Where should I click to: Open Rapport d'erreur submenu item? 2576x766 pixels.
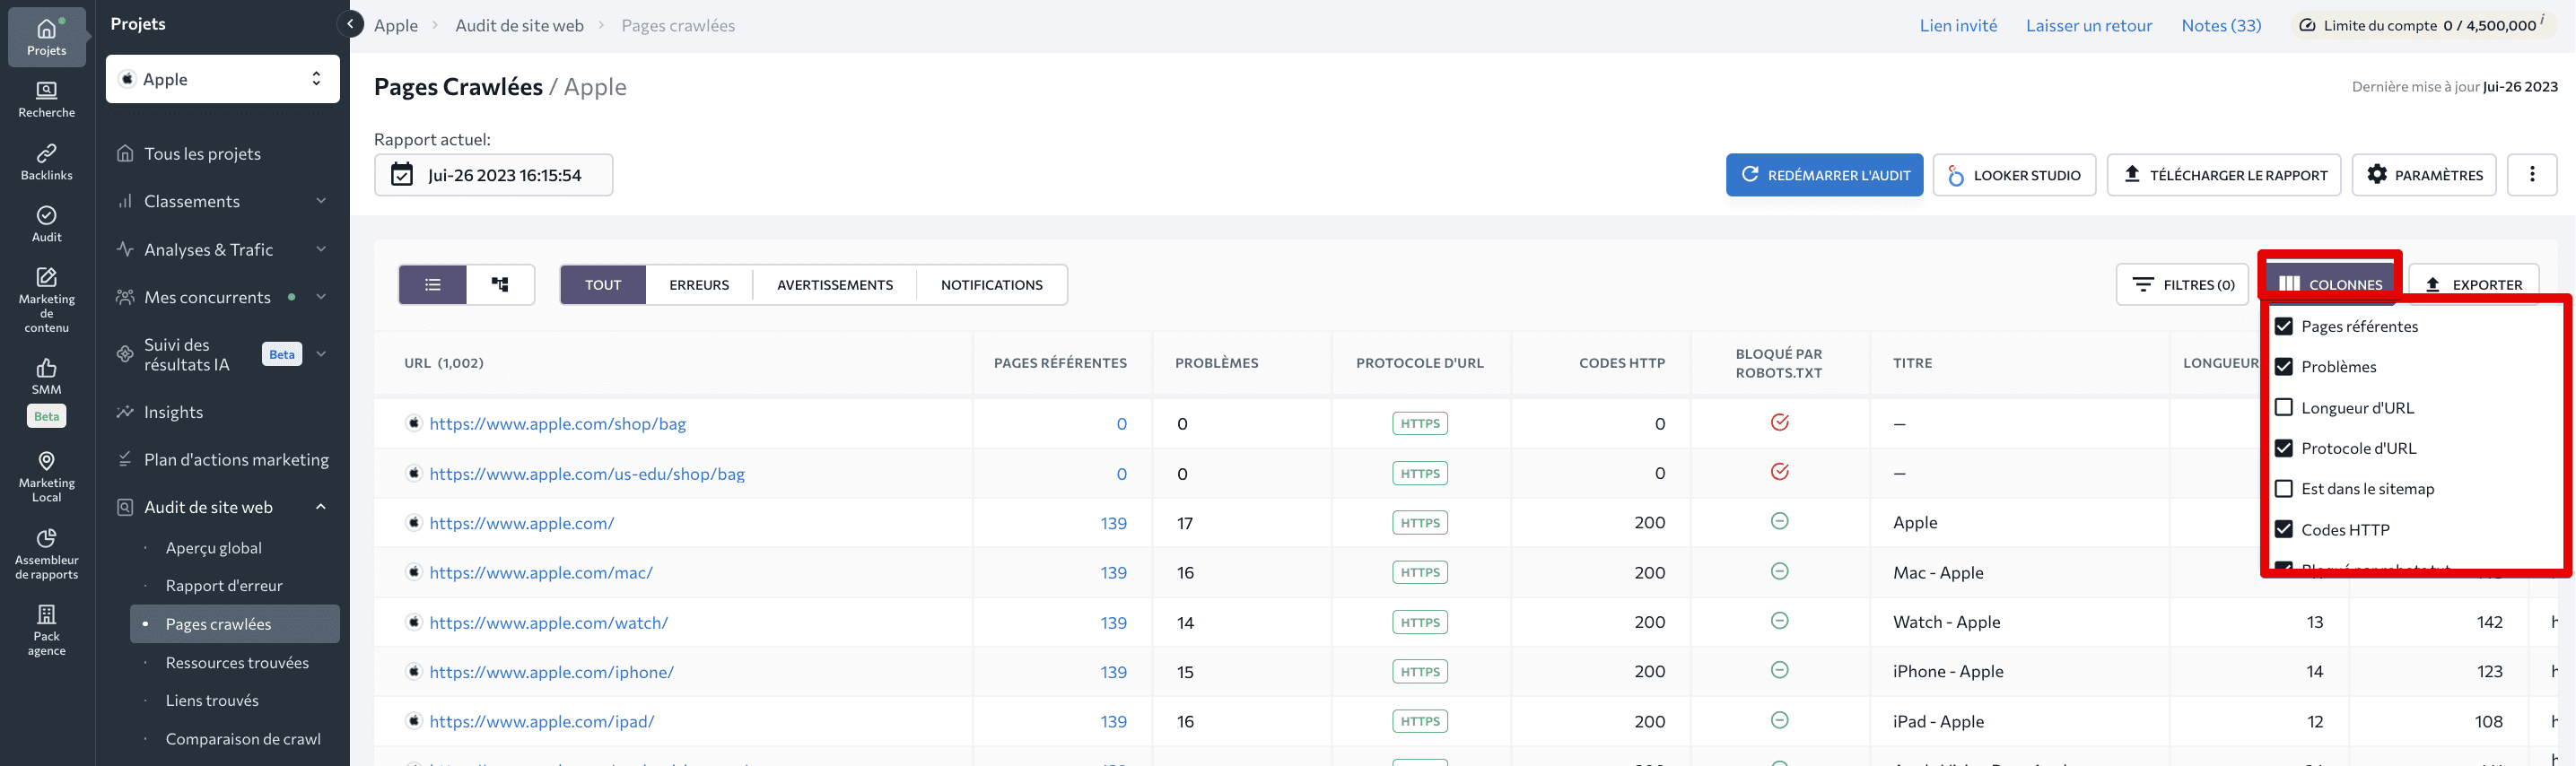224,585
